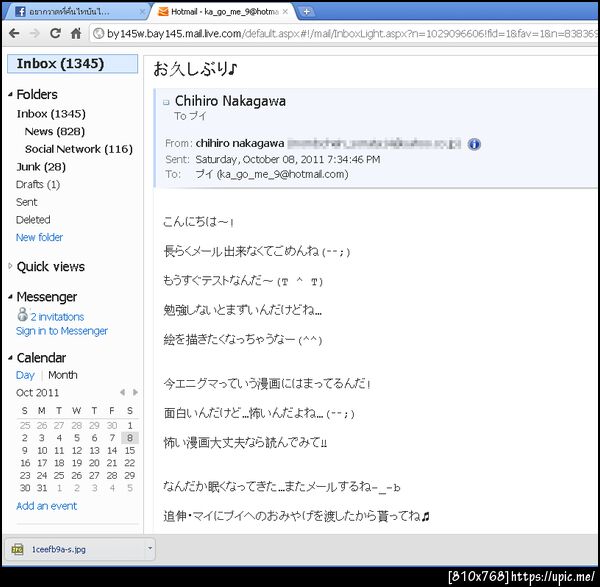Click the site info globe icon in address bar
The image size is (600, 587).
98,34
